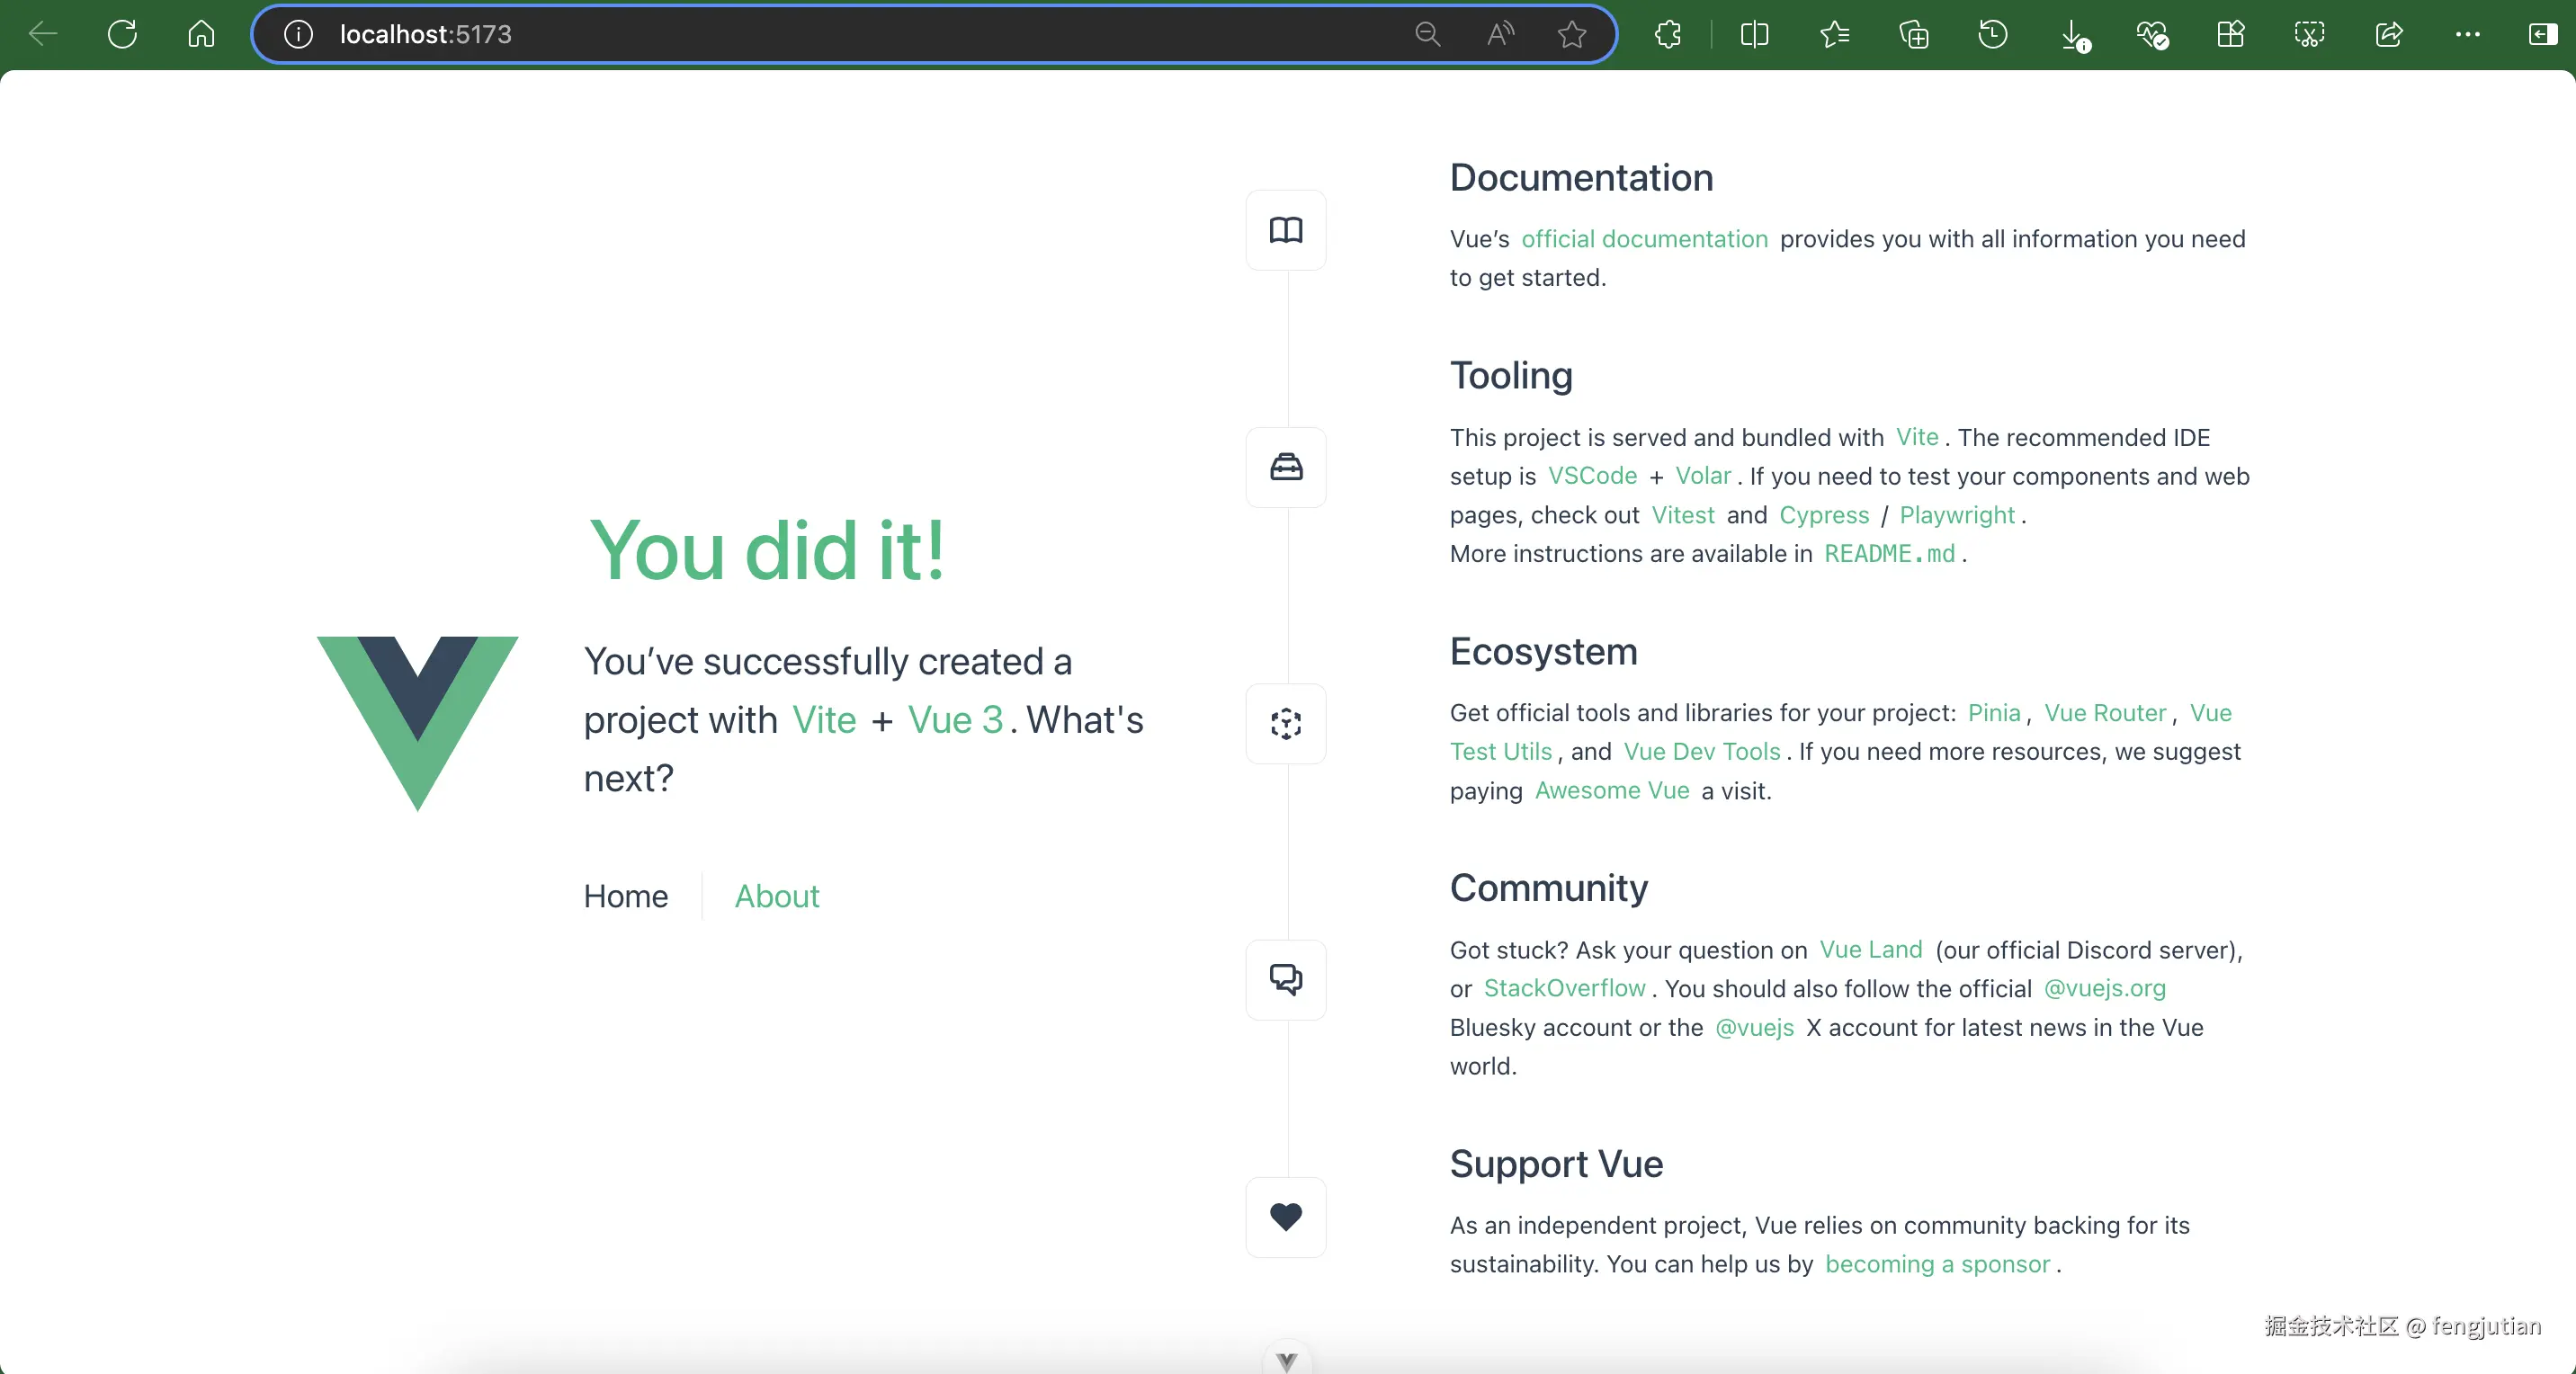This screenshot has width=2576, height=1374.
Task: Toggle split screen view
Action: 1754,34
